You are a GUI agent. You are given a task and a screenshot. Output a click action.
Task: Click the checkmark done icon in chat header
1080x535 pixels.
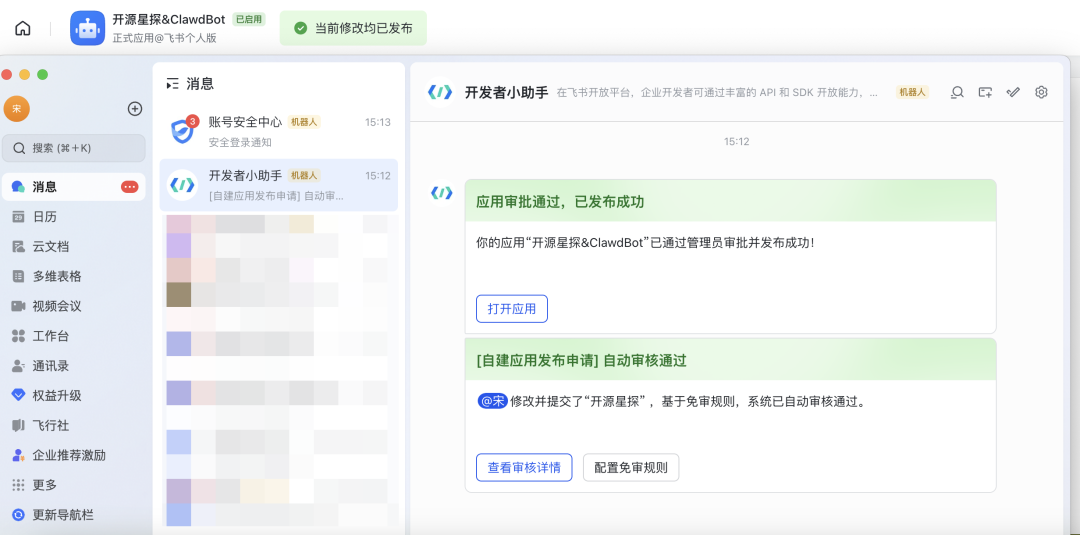(x=1012, y=92)
